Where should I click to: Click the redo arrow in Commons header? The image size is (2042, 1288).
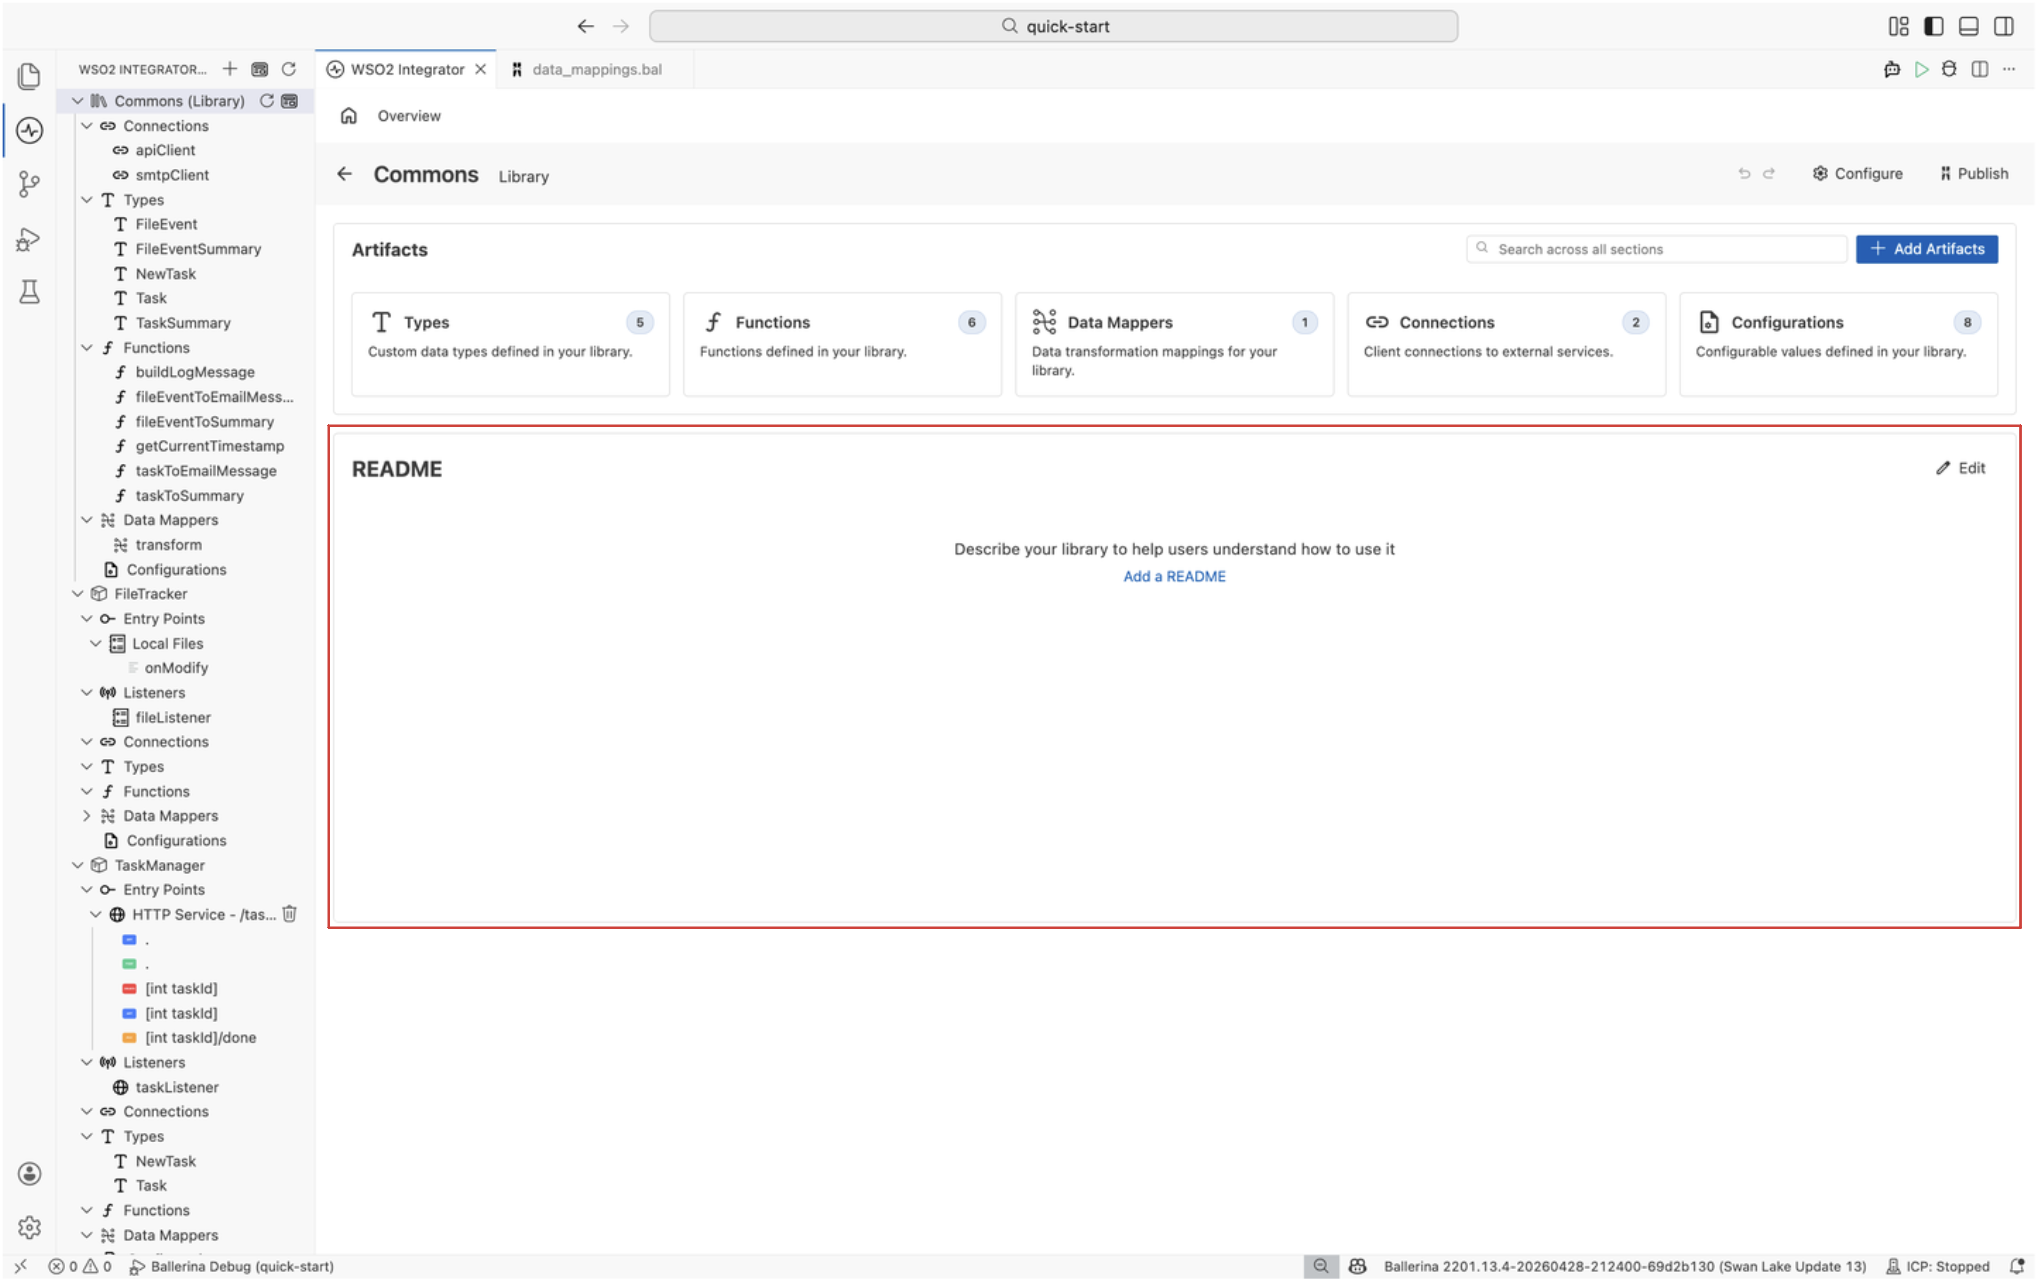point(1769,174)
